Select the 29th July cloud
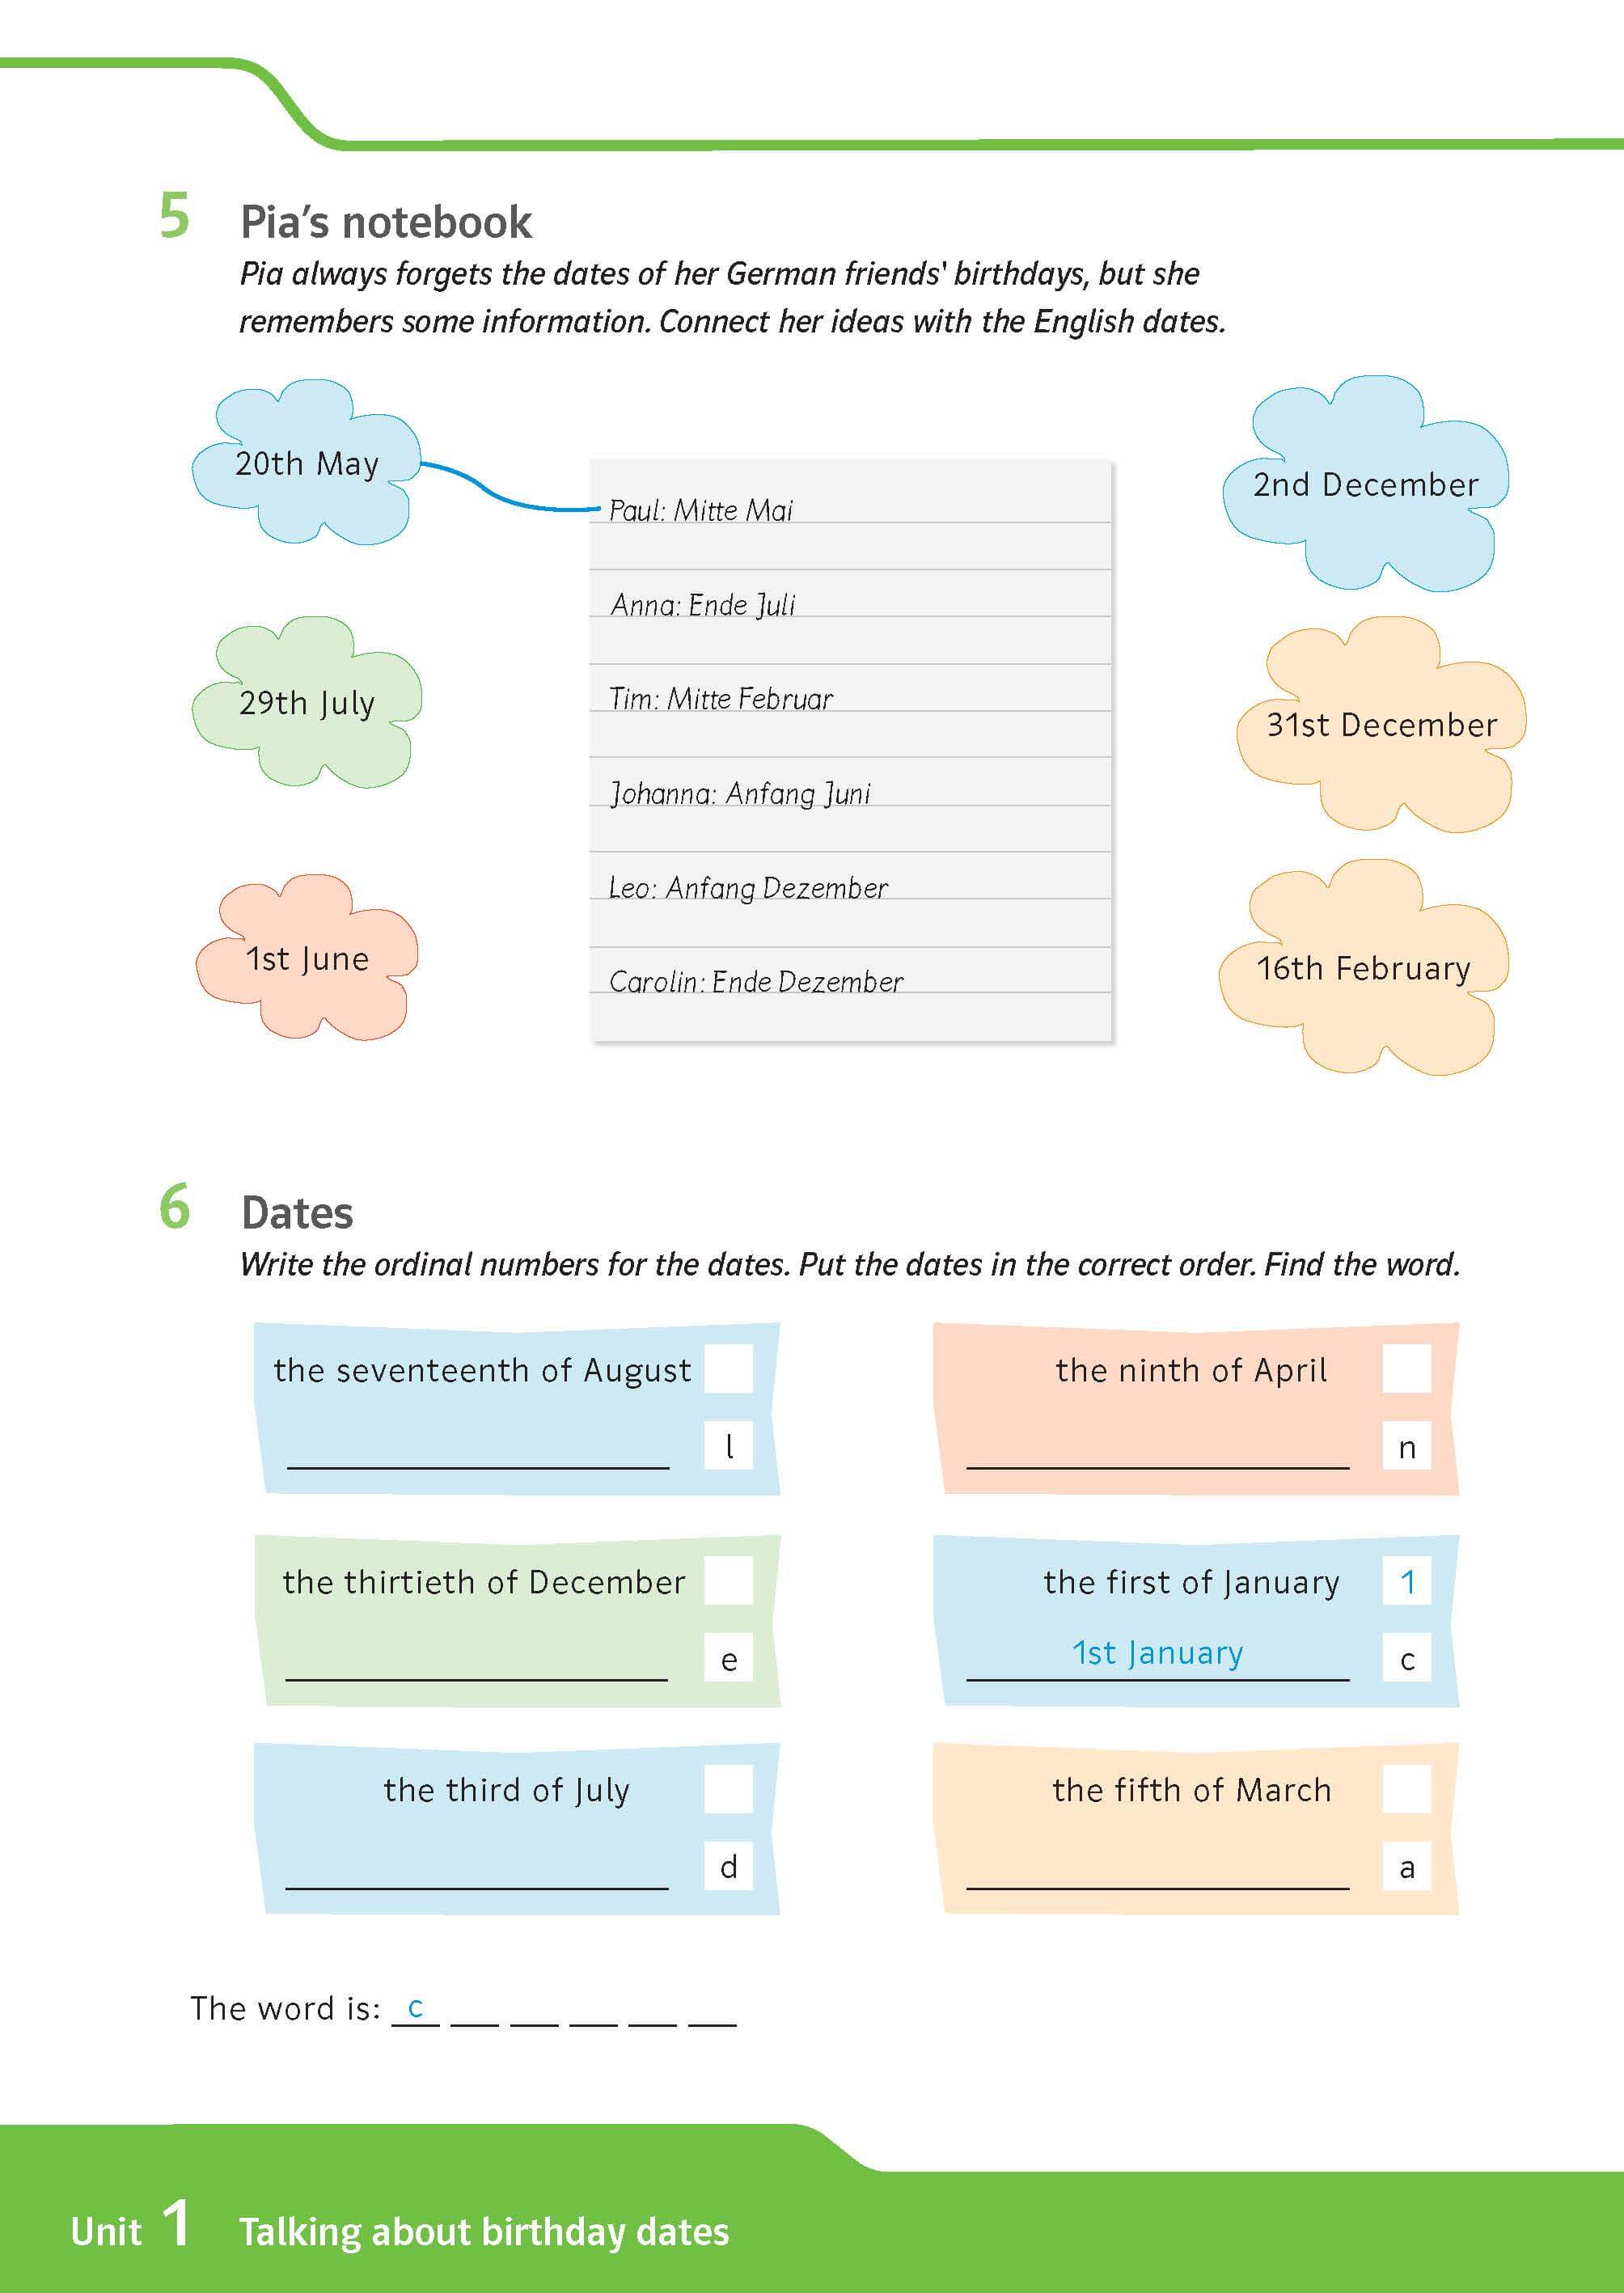 click(x=306, y=702)
